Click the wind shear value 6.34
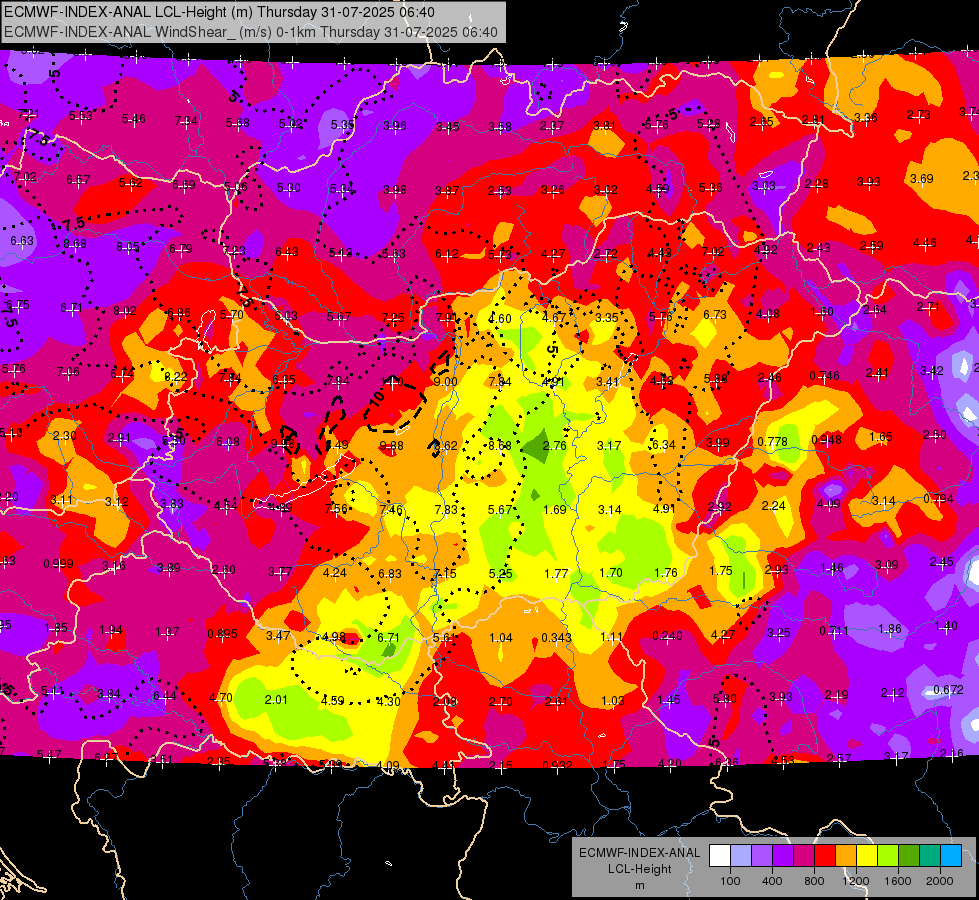Viewport: 979px width, 900px height. click(x=664, y=445)
